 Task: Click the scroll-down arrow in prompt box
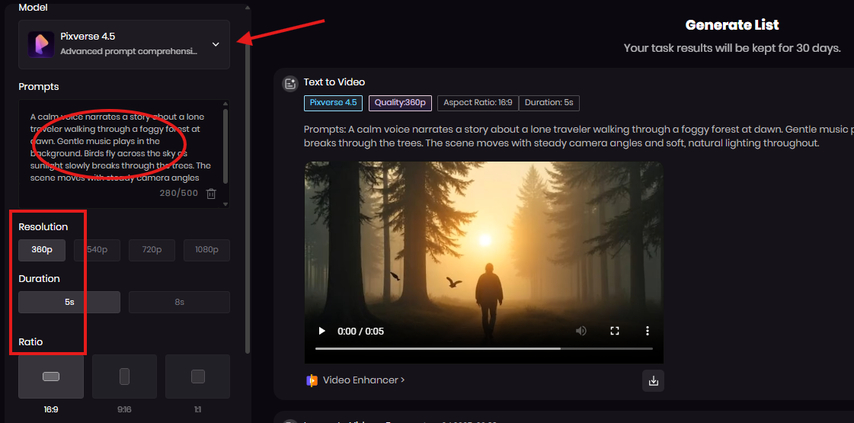tap(226, 204)
